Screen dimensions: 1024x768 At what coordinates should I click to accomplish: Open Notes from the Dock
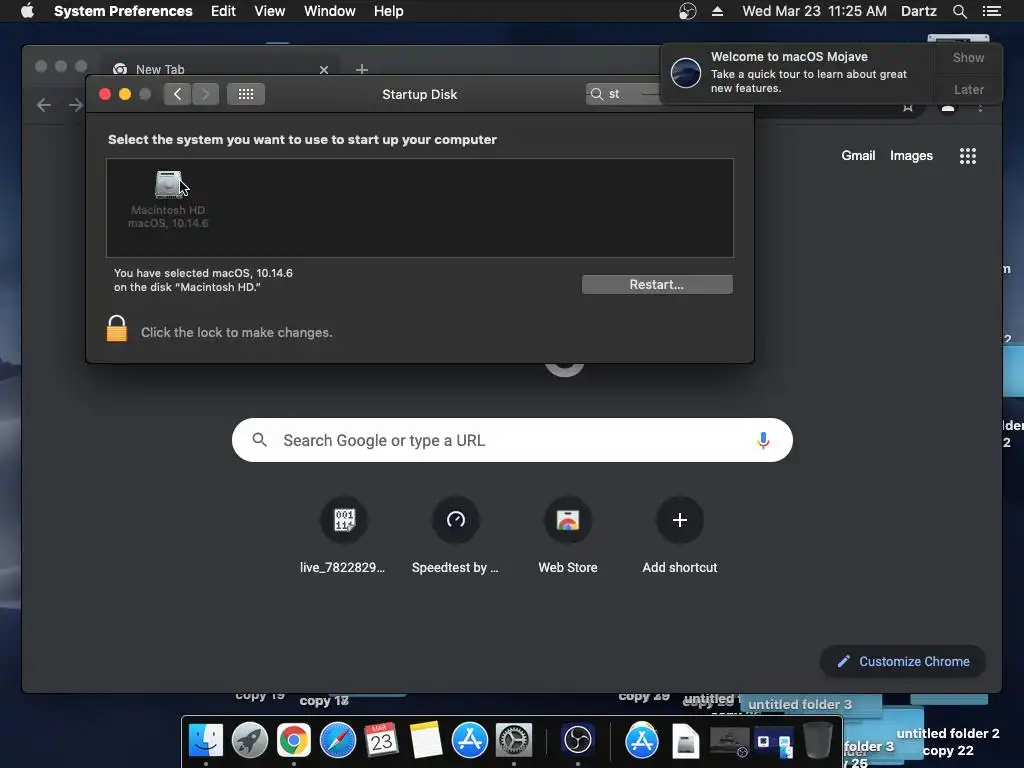tap(425, 741)
